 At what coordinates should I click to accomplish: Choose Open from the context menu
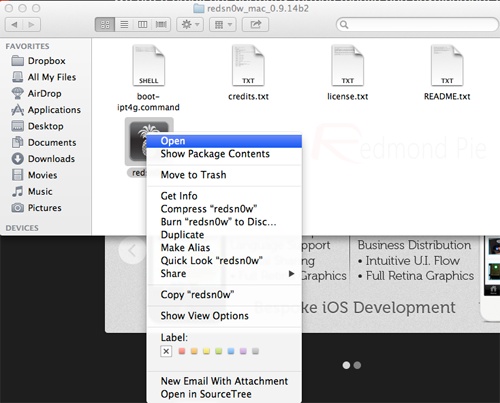(x=224, y=141)
